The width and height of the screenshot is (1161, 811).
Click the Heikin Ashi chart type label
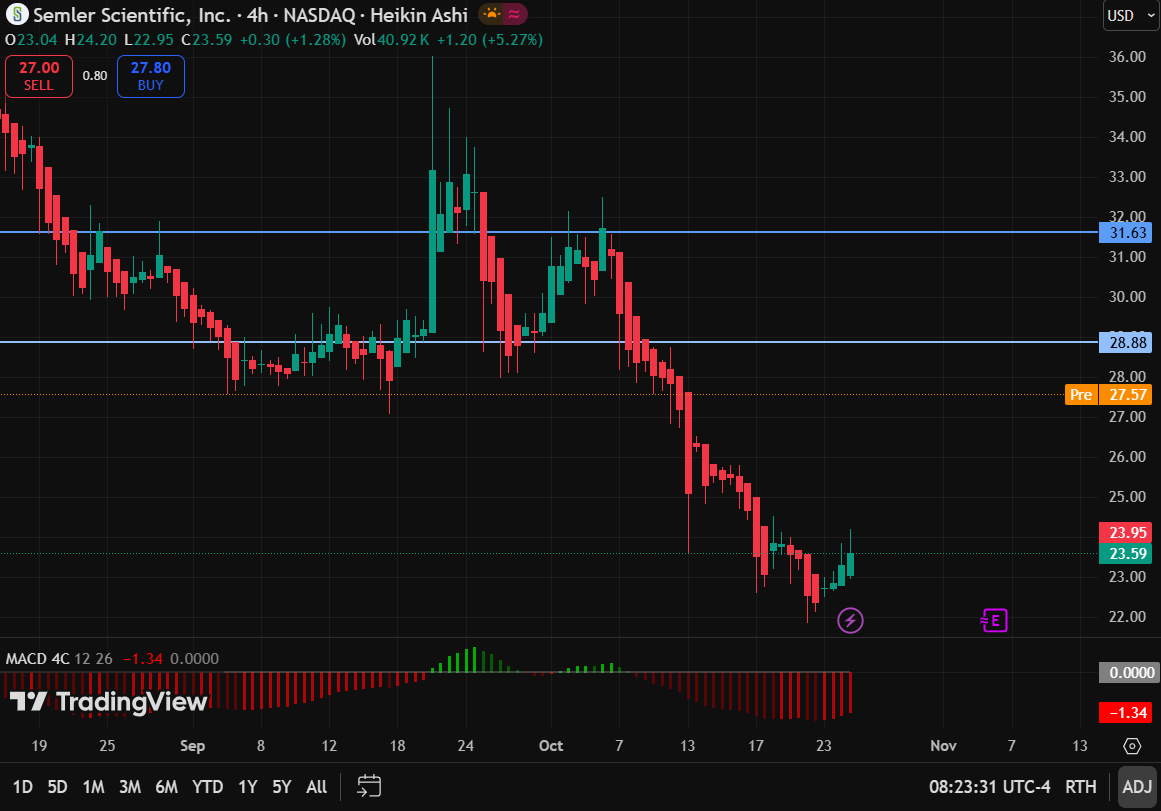[x=419, y=15]
